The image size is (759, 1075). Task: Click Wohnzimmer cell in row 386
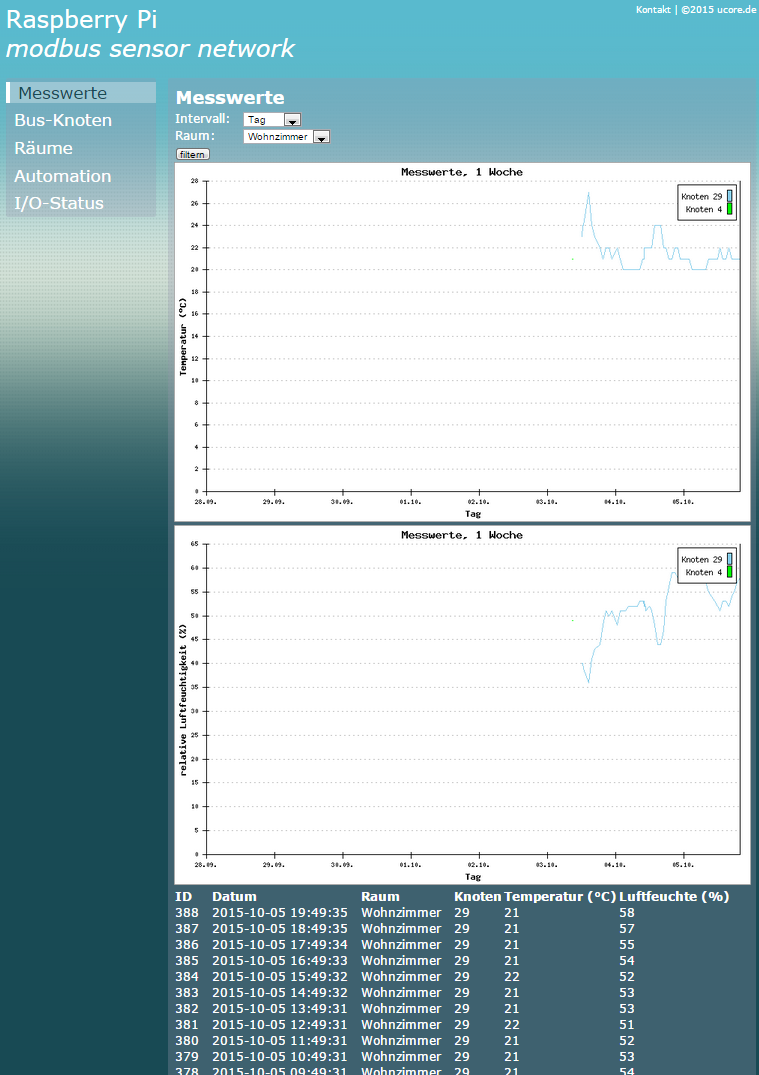tap(401, 944)
